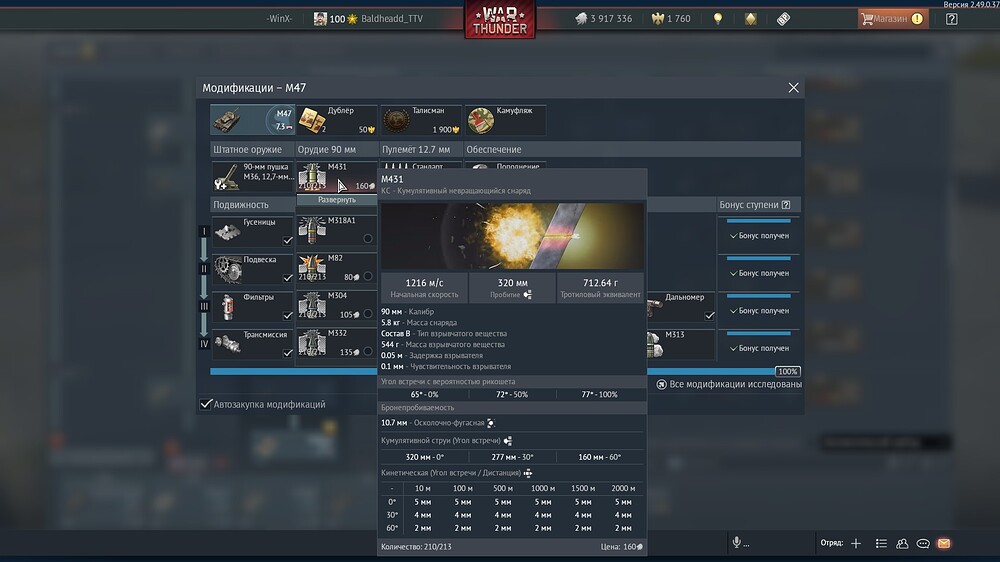This screenshot has height=562, width=1000.
Task: Toggle the Автозакупка модификаций checkbox
Action: [x=207, y=404]
